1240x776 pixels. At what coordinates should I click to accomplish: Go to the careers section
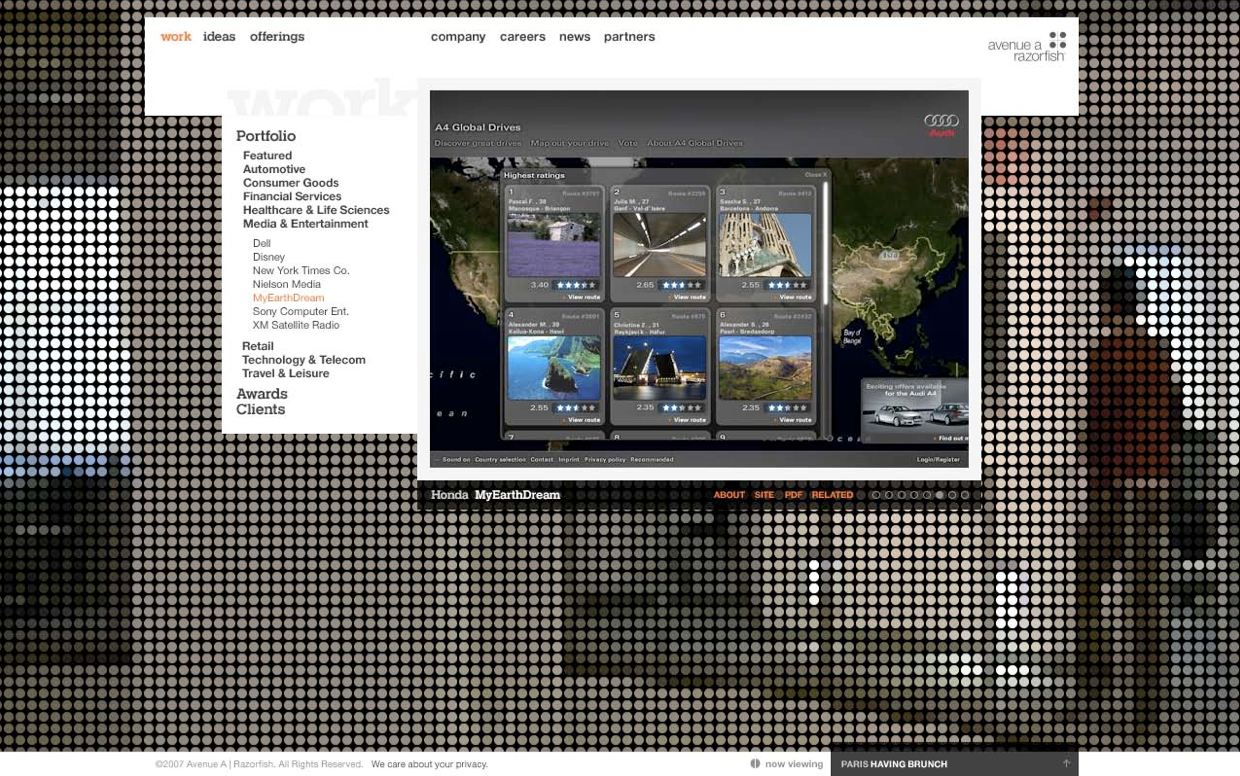coord(522,37)
